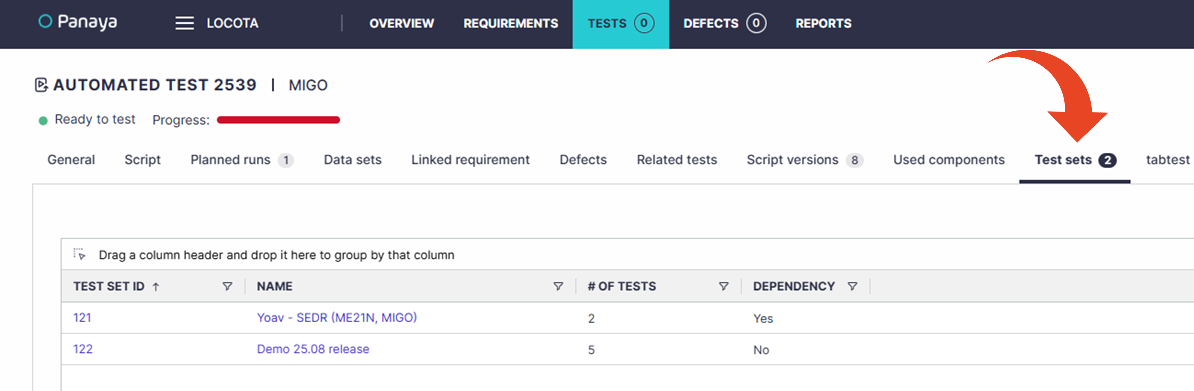Sort by the TEST SET ID column header

point(109,287)
